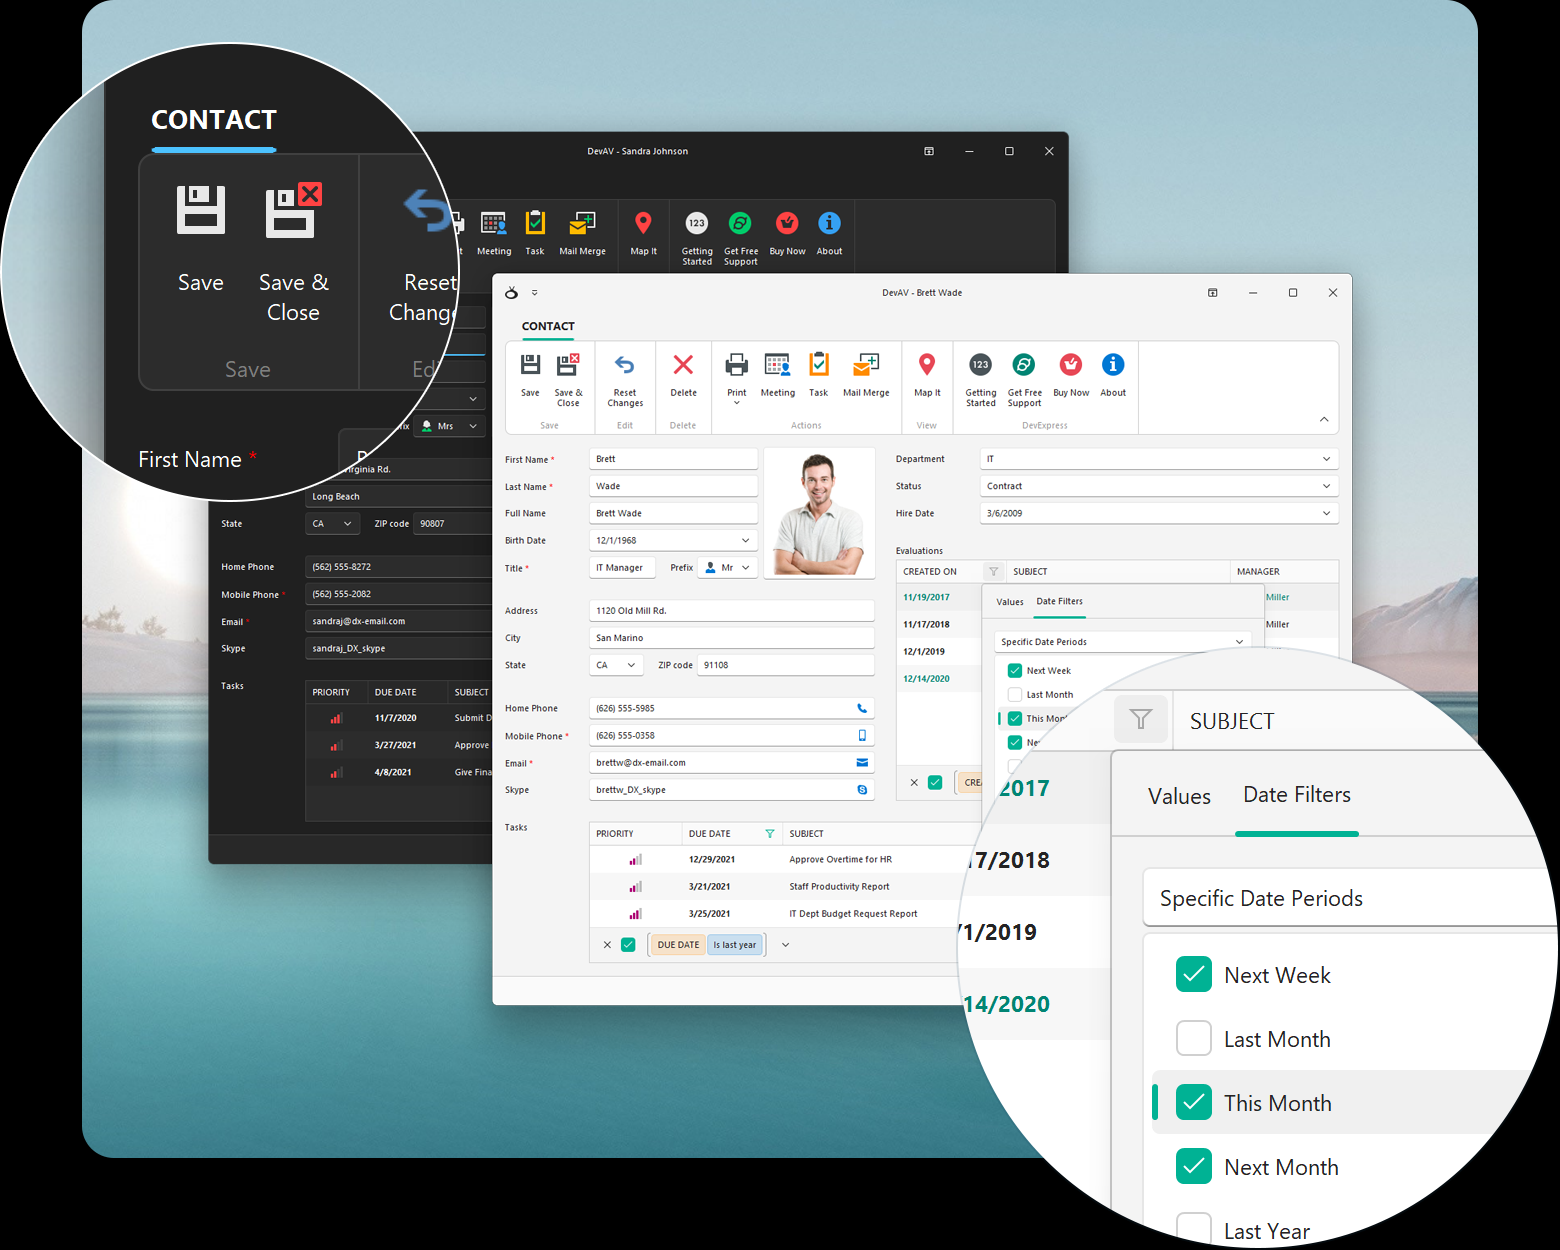Open the Hire Date dropdown showing 3/6/2009
Image resolution: width=1560 pixels, height=1250 pixels.
coord(1326,513)
